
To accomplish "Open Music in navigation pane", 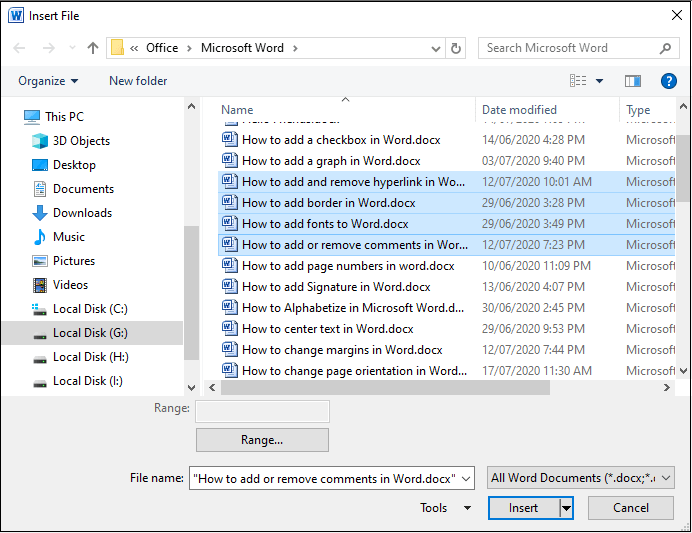I will (58, 237).
